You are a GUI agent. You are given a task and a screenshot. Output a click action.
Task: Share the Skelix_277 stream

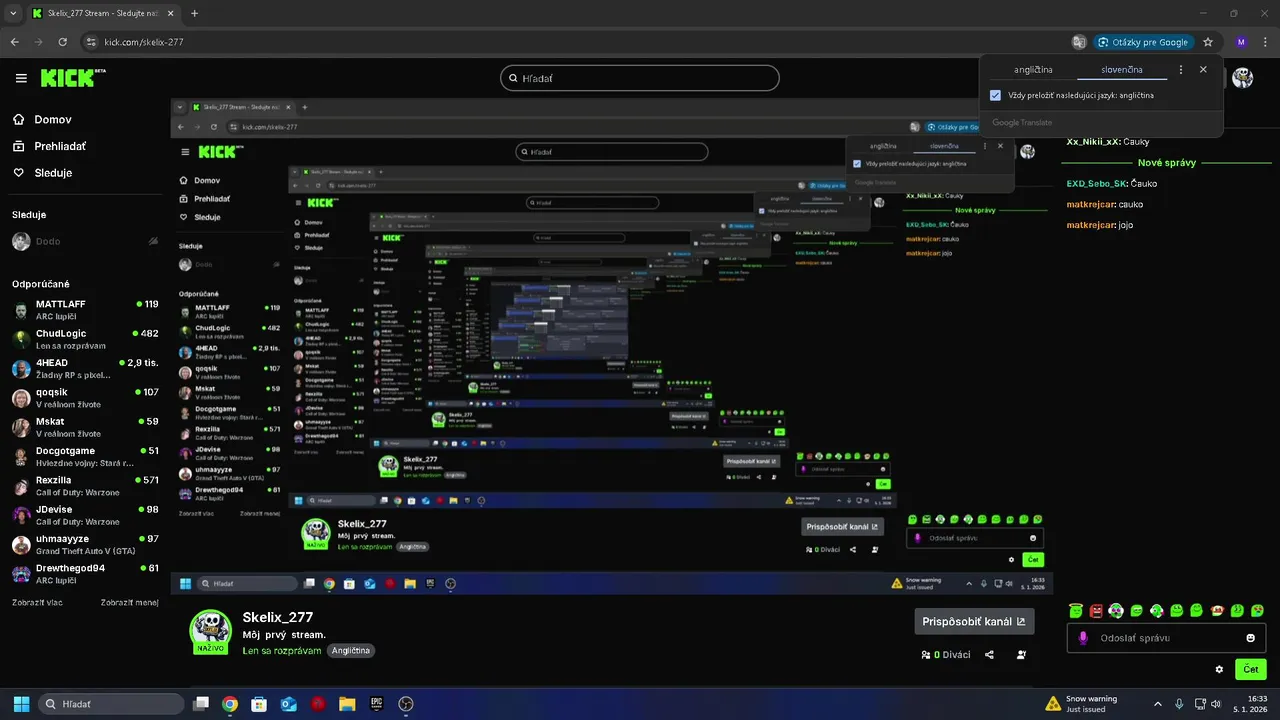coord(989,655)
